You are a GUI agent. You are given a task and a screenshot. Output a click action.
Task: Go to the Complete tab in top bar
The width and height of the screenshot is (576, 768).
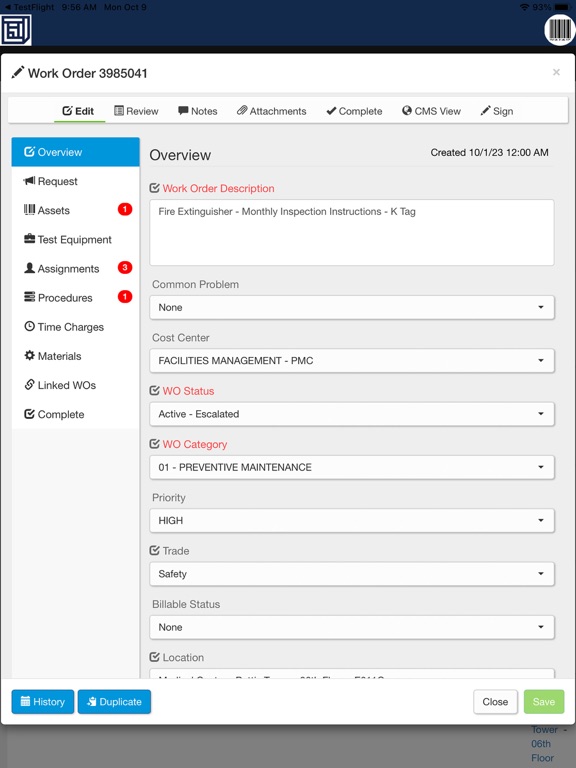354,111
